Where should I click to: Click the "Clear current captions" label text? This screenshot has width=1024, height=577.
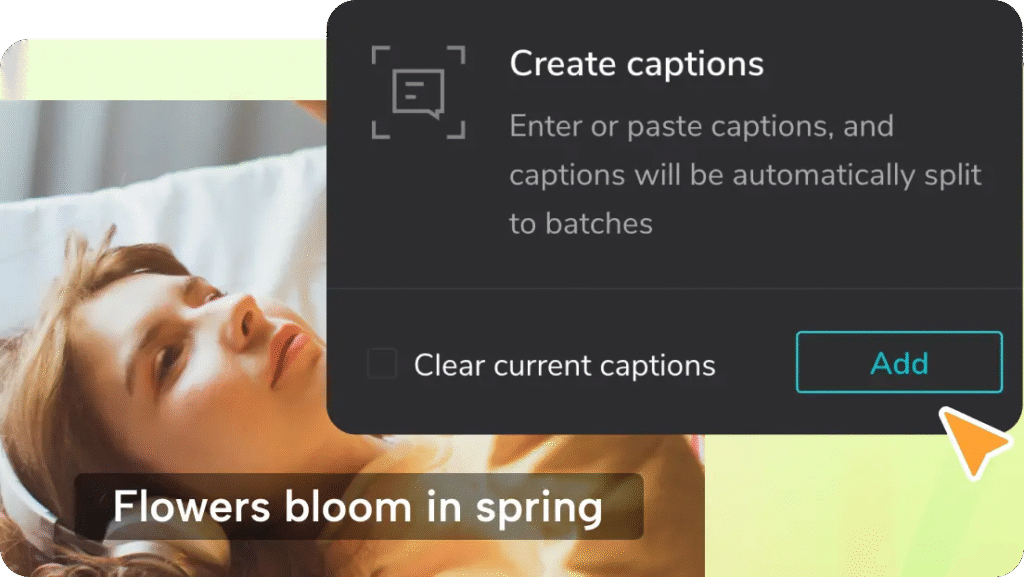(564, 365)
